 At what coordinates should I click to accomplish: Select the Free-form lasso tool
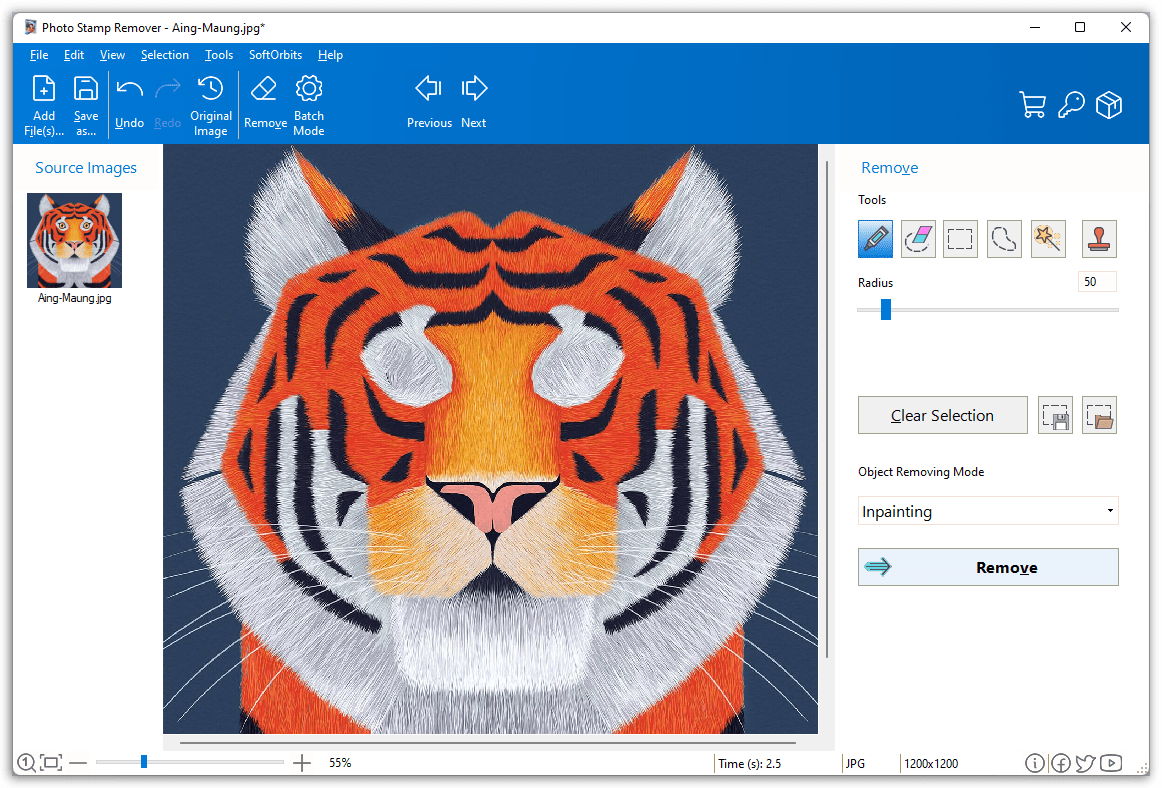(x=1004, y=239)
